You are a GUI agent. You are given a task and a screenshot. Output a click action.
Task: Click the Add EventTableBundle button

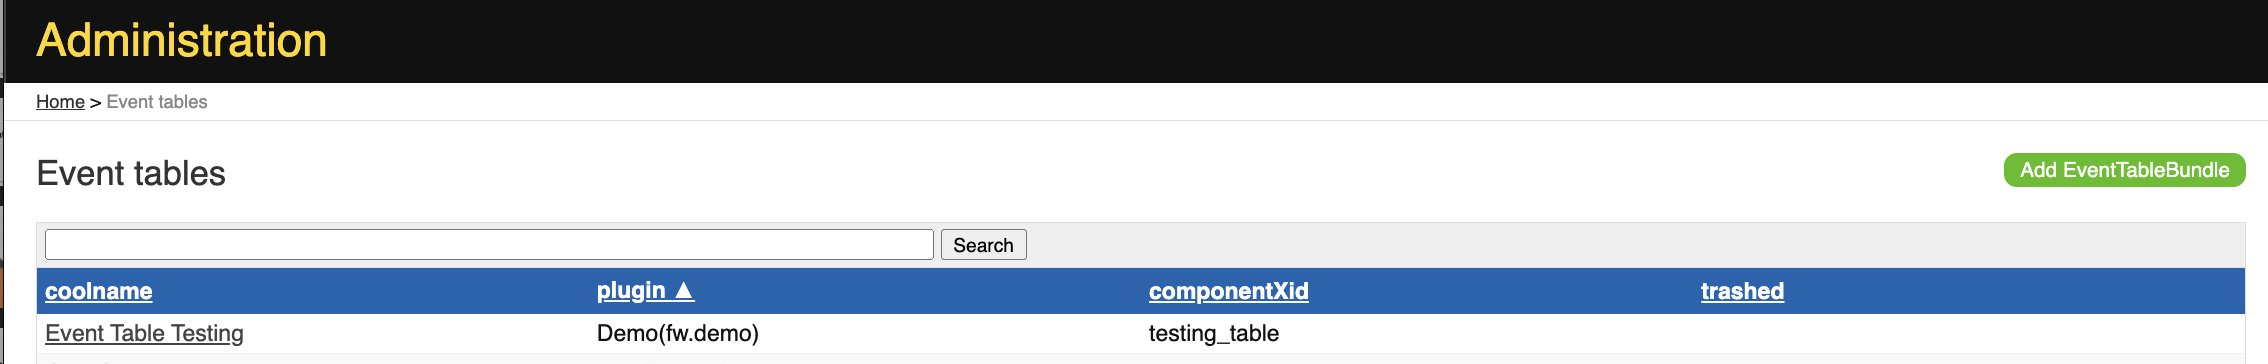[2124, 170]
